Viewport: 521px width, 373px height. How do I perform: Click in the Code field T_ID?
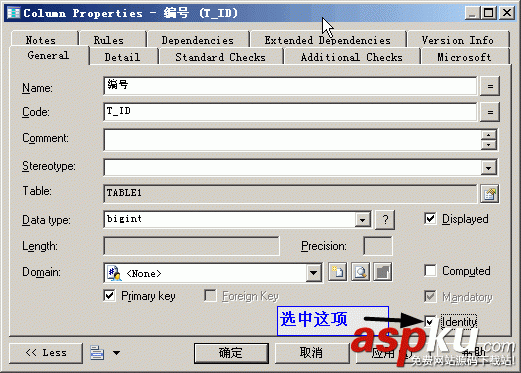(x=290, y=112)
